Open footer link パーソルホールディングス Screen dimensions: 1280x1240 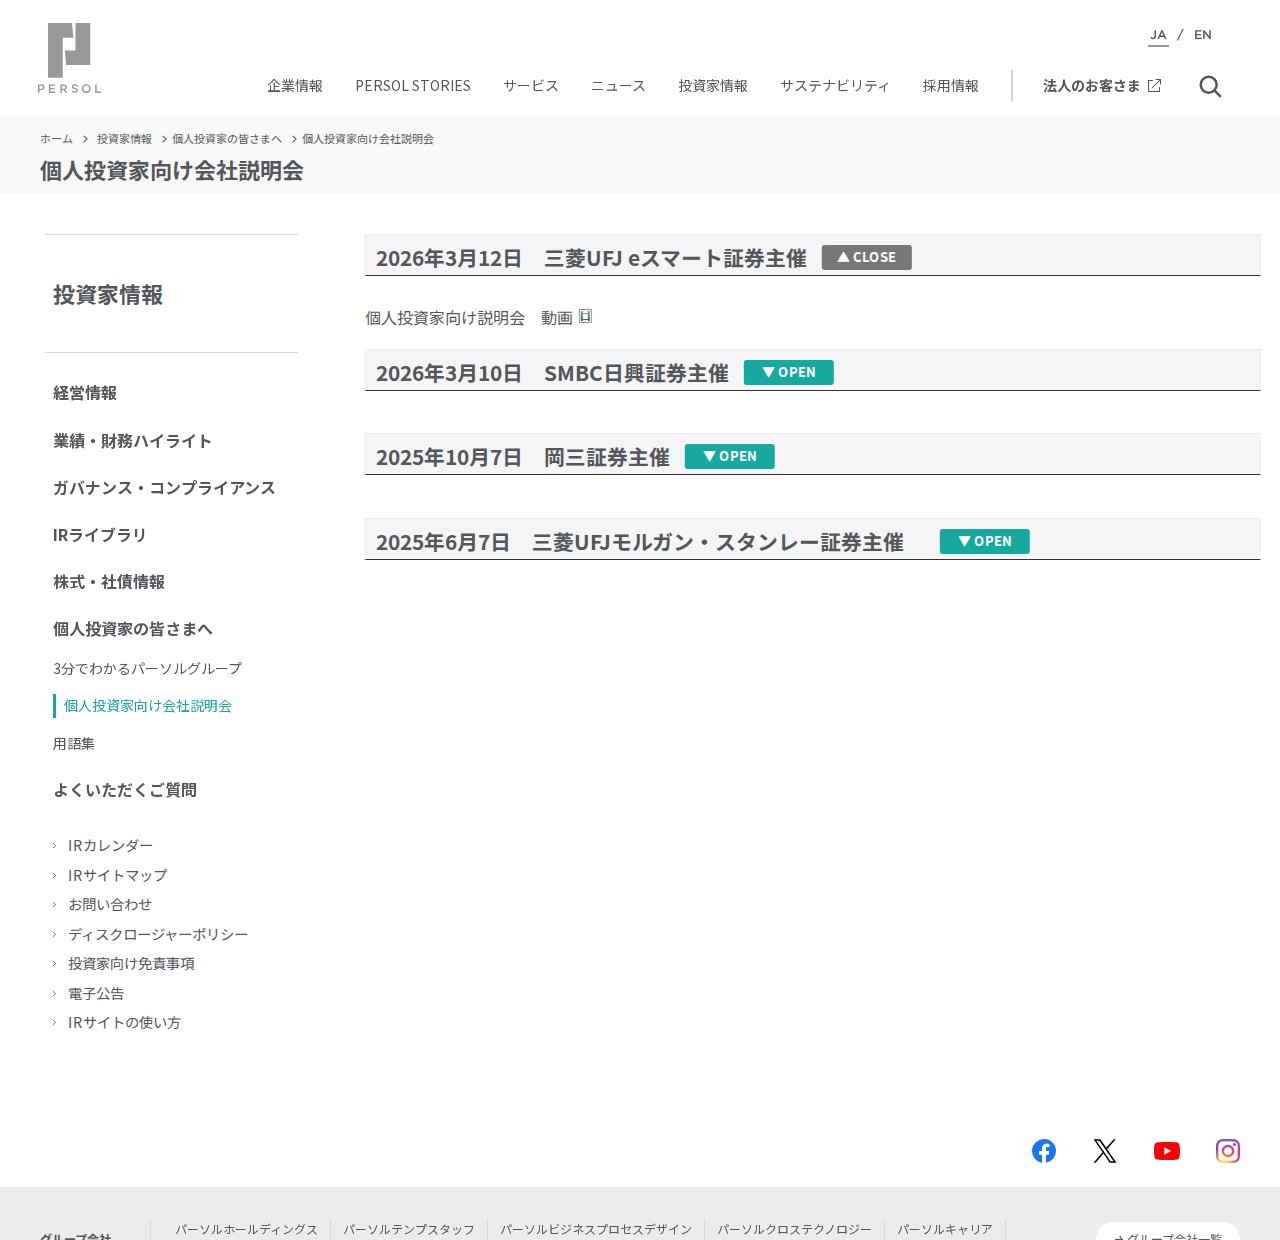coord(246,1229)
